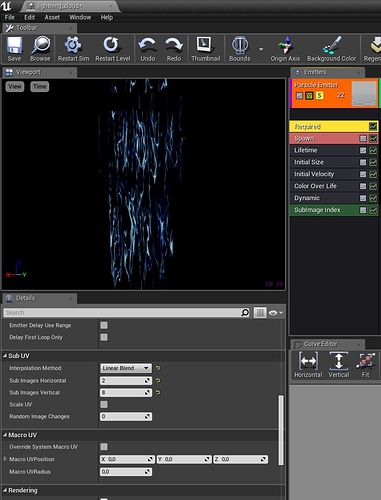381x500 pixels.
Task: Expand the Macro UVPosition property
Action: pos(5,459)
